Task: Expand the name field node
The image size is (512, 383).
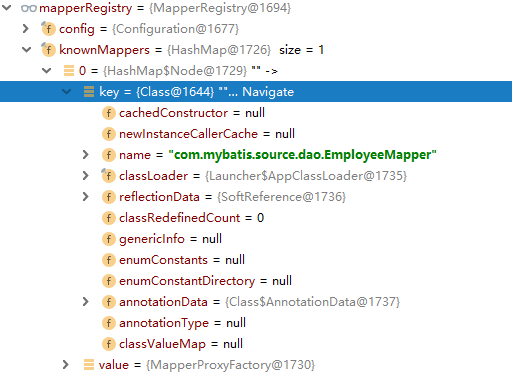Action: 86,155
